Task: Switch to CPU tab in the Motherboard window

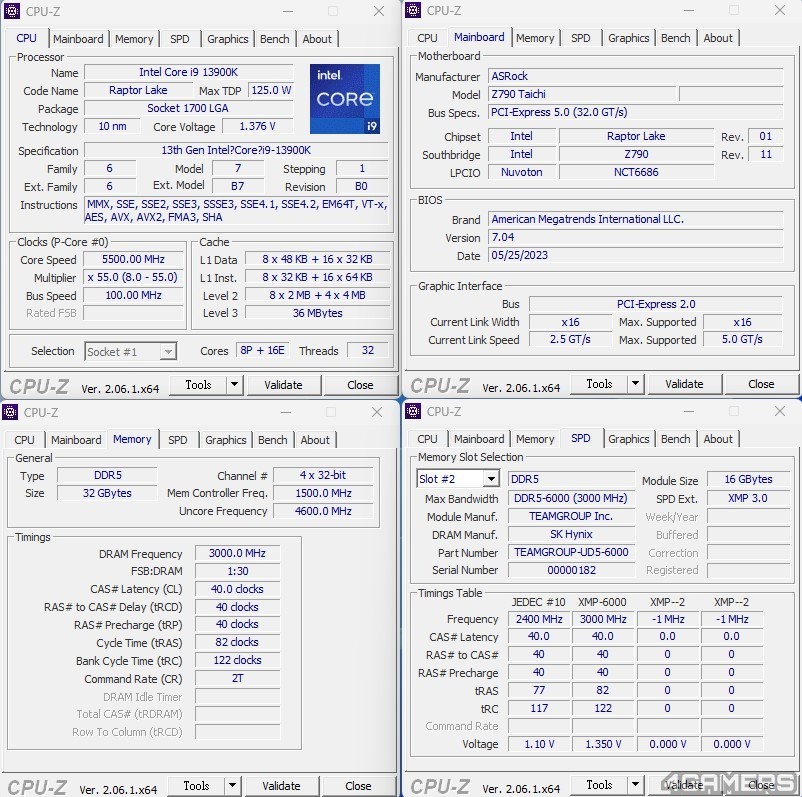Action: click(427, 38)
